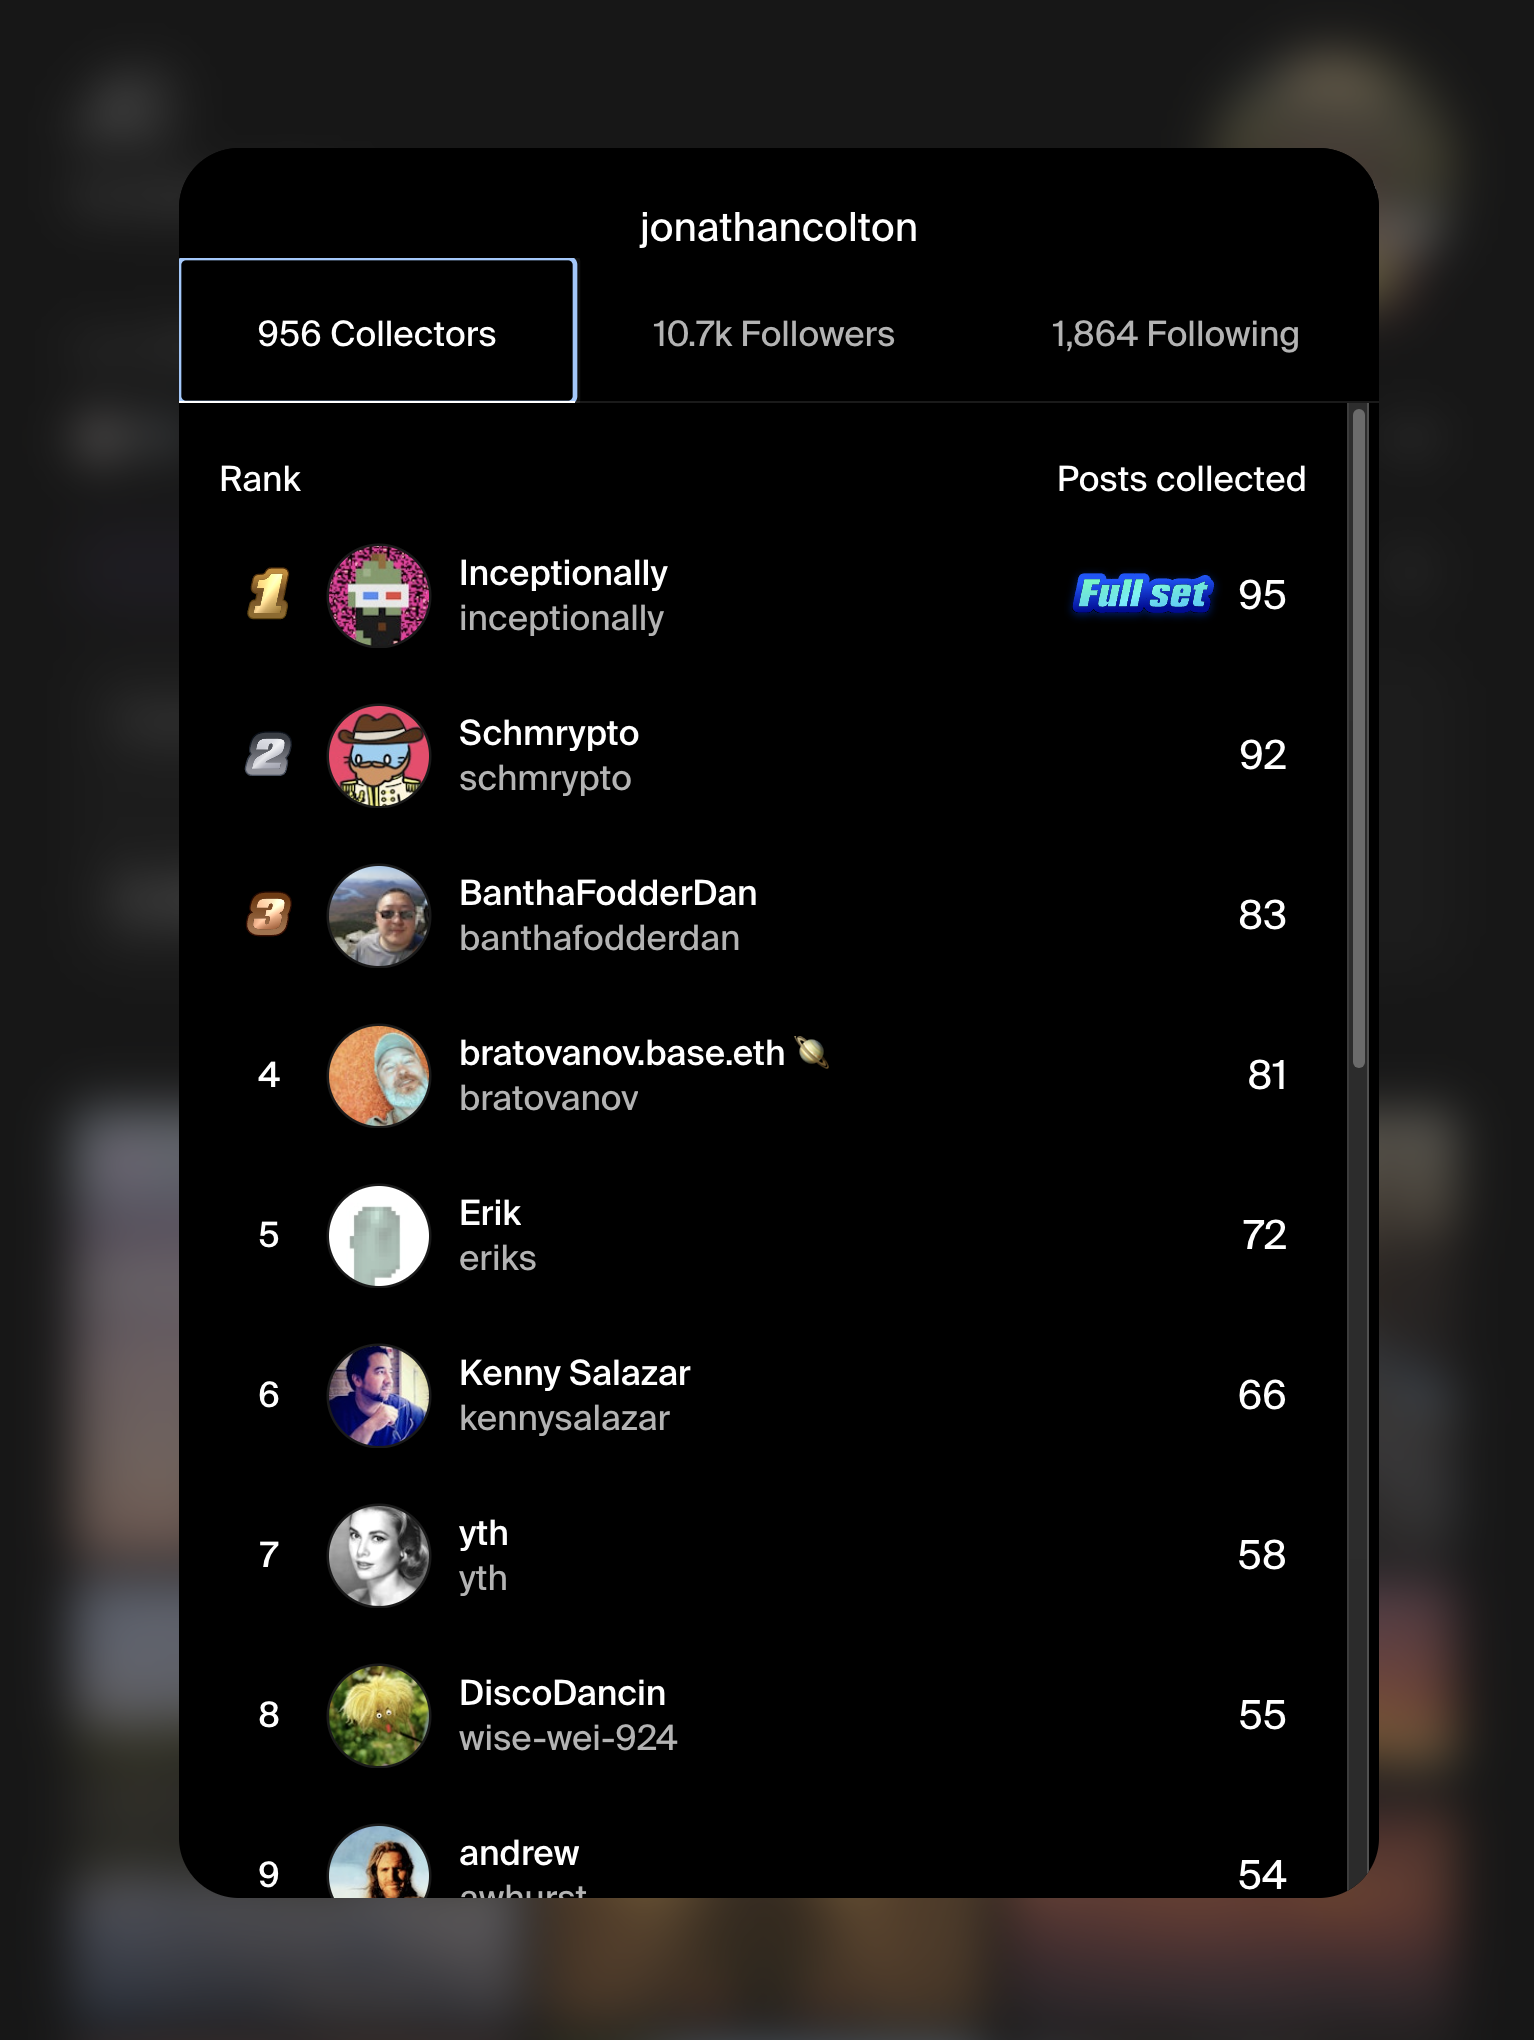Open BanthaFodderDan's profile photo

(379, 916)
